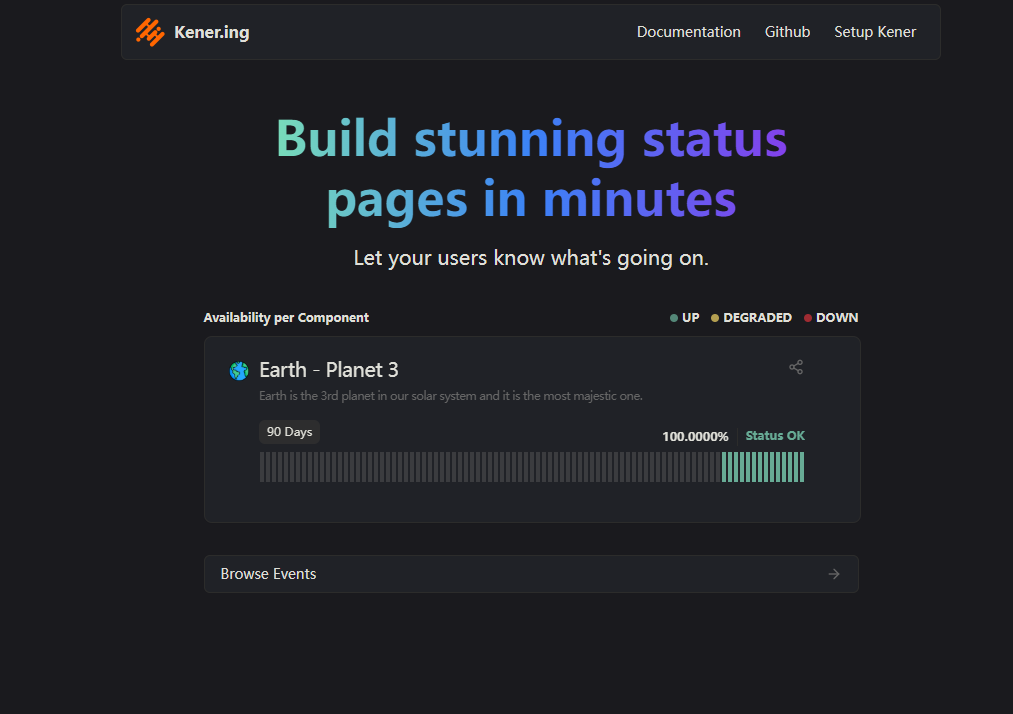Image resolution: width=1013 pixels, height=714 pixels.
Task: Open the 90 Days range selector
Action: pos(289,432)
